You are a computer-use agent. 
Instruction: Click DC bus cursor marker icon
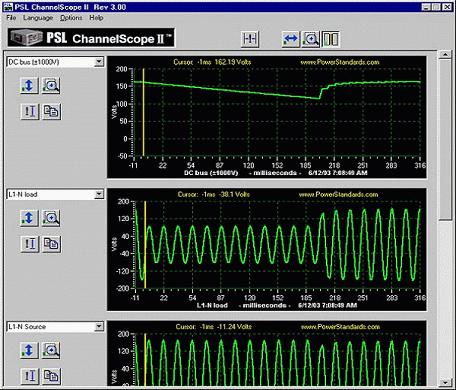pyautogui.click(x=30, y=111)
